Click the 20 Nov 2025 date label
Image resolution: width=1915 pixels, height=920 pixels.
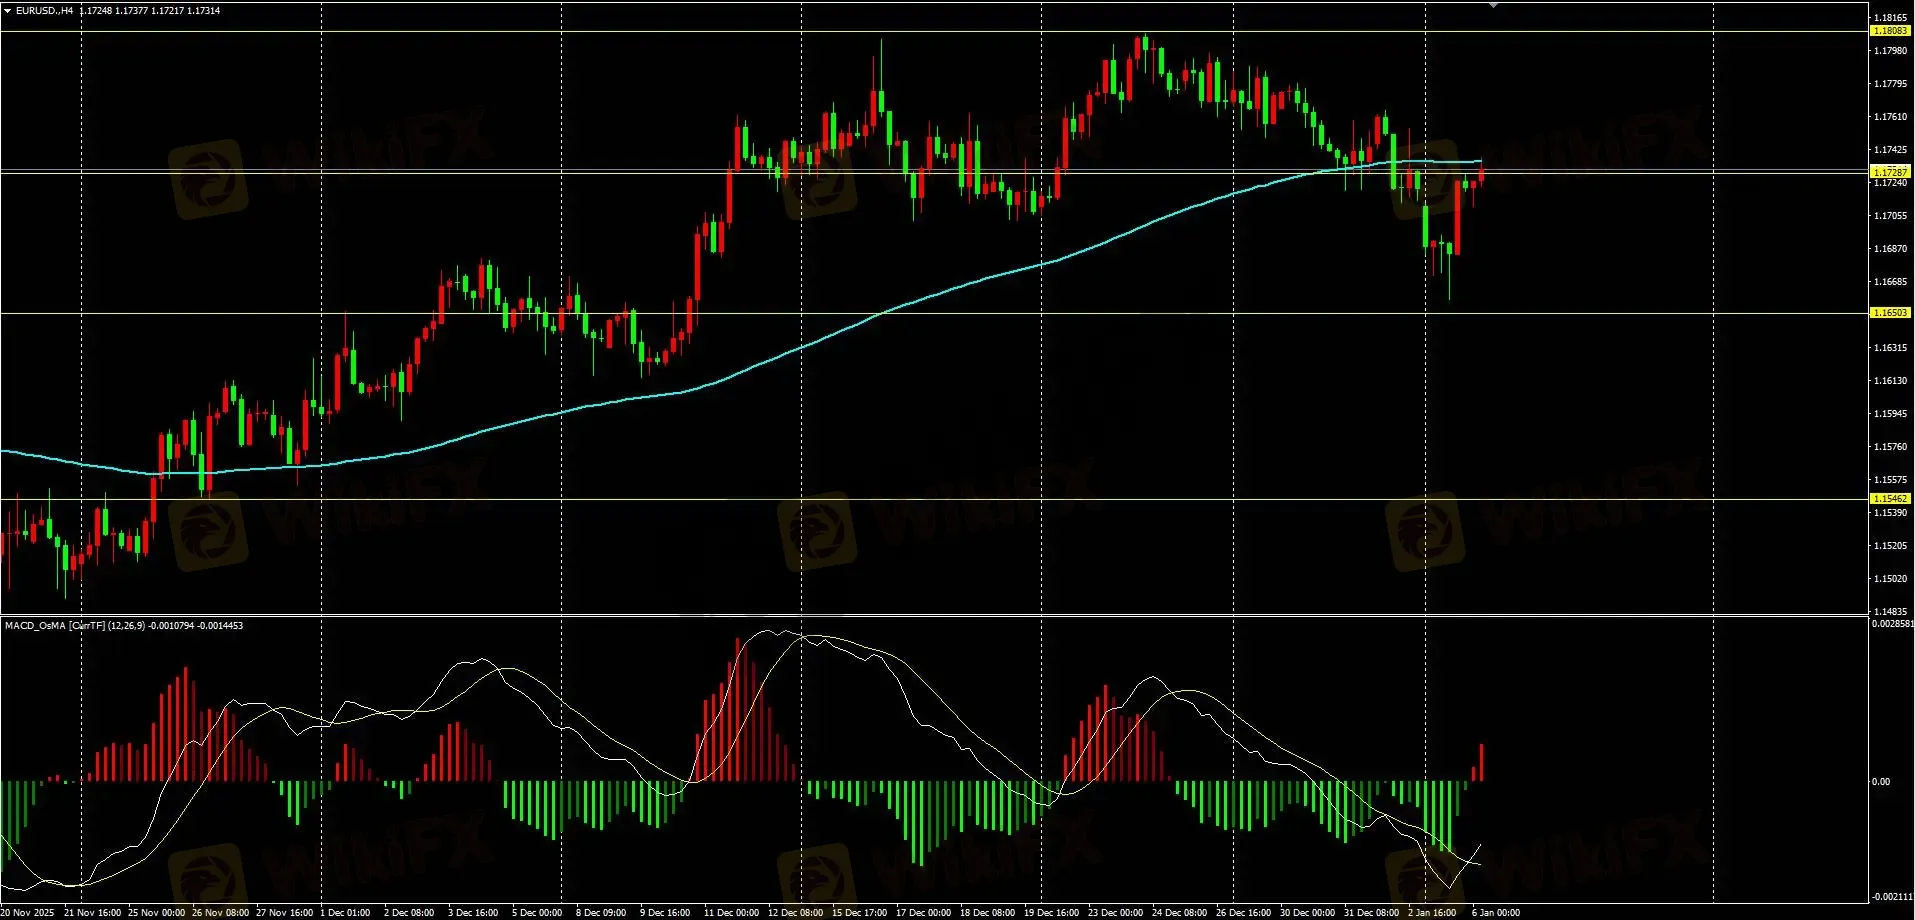[x=28, y=913]
